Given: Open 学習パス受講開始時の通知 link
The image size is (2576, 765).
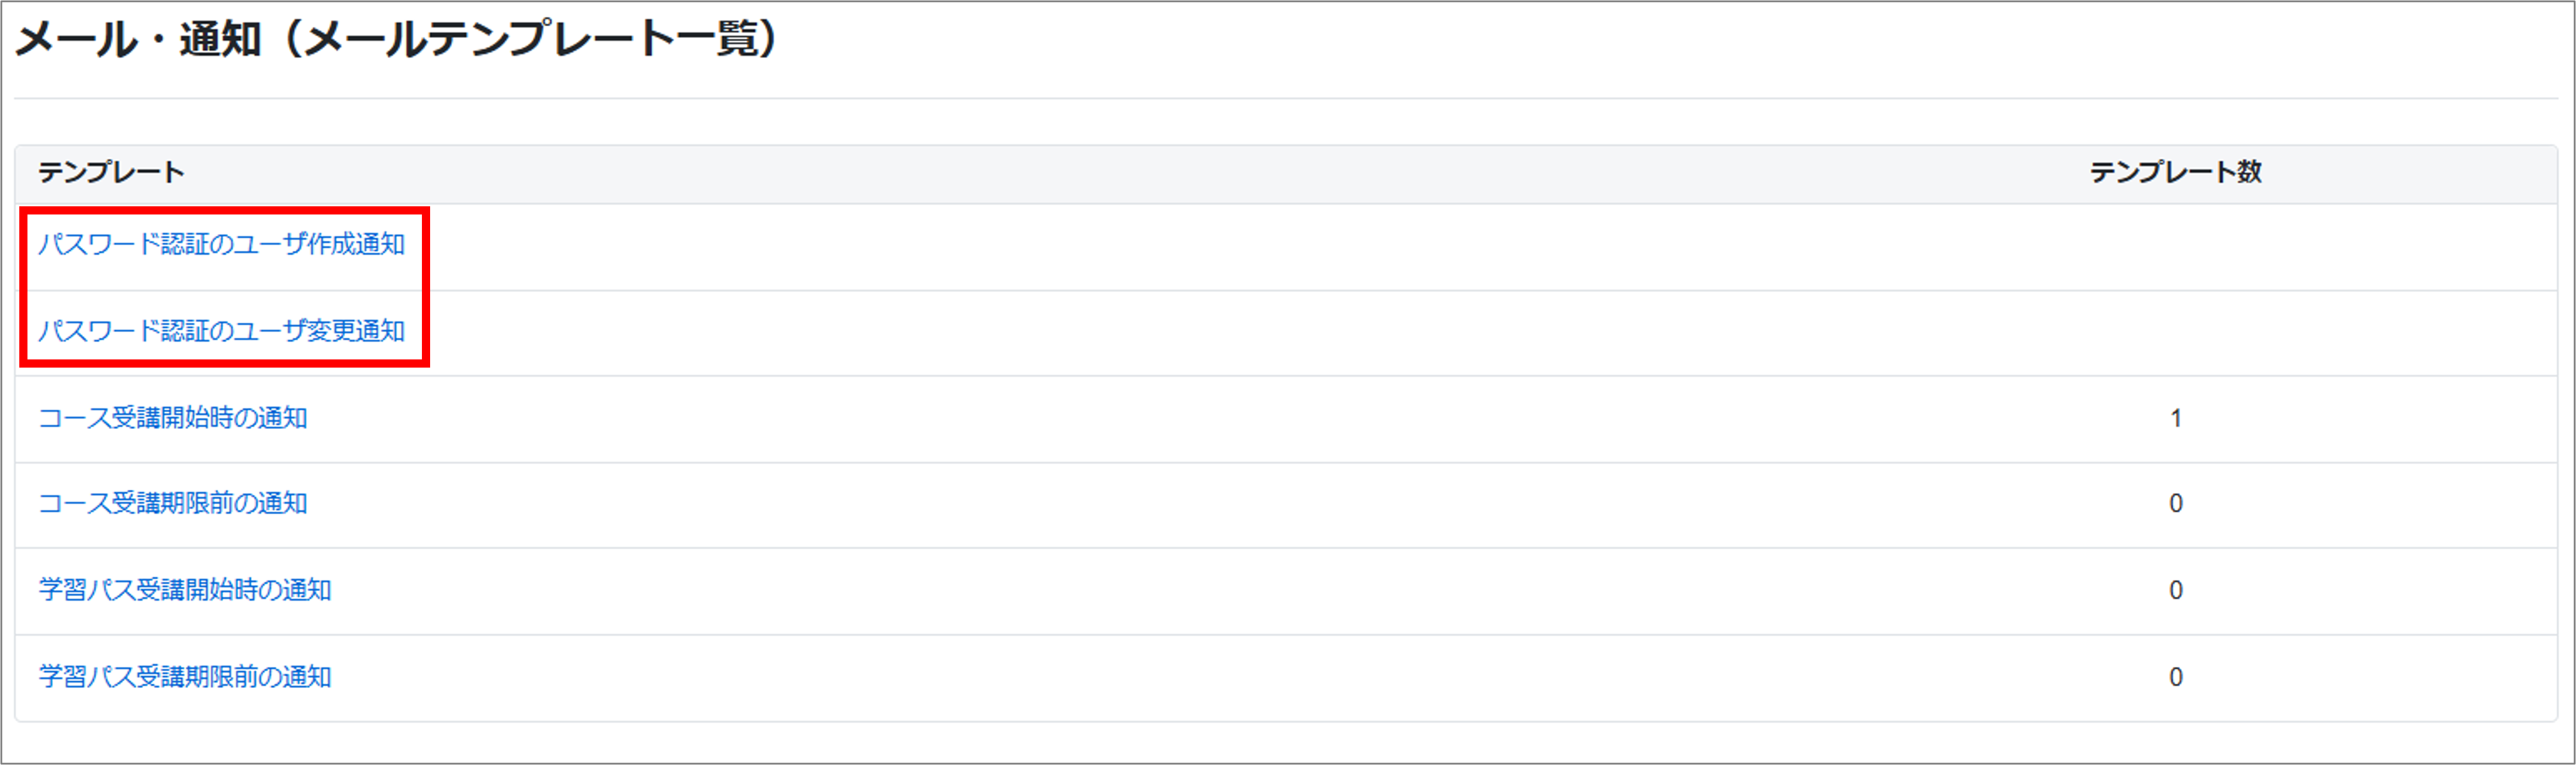Looking at the screenshot, I should click(185, 590).
